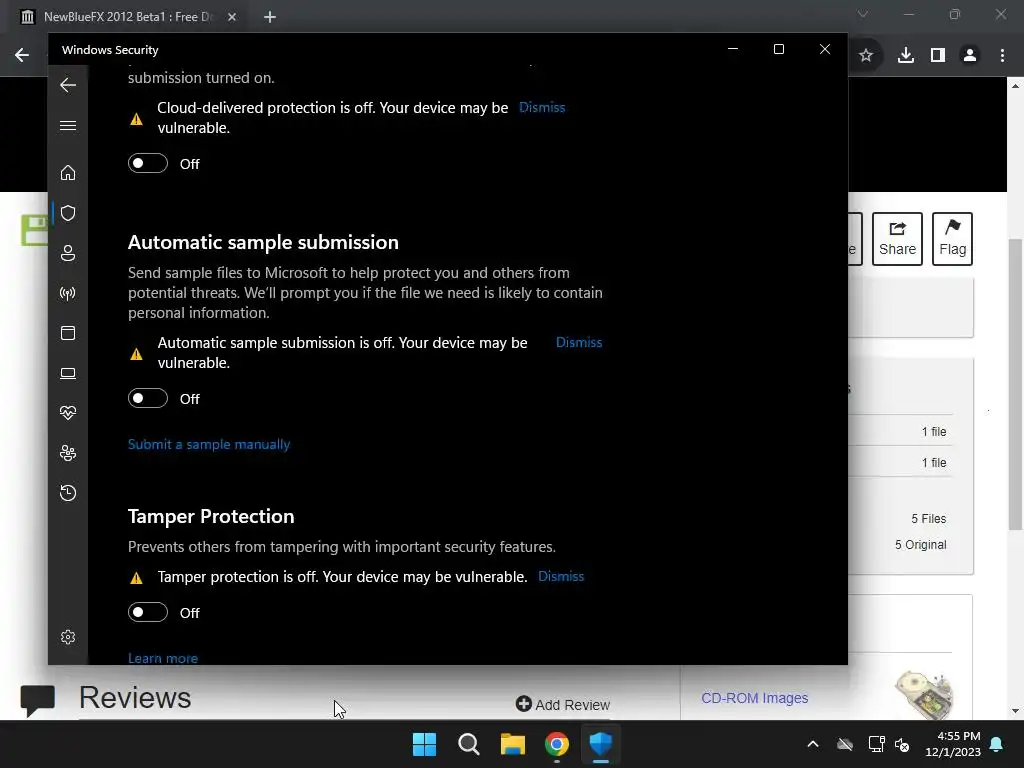Open Chrome profile avatar
Image resolution: width=1024 pixels, height=768 pixels.
(x=970, y=56)
